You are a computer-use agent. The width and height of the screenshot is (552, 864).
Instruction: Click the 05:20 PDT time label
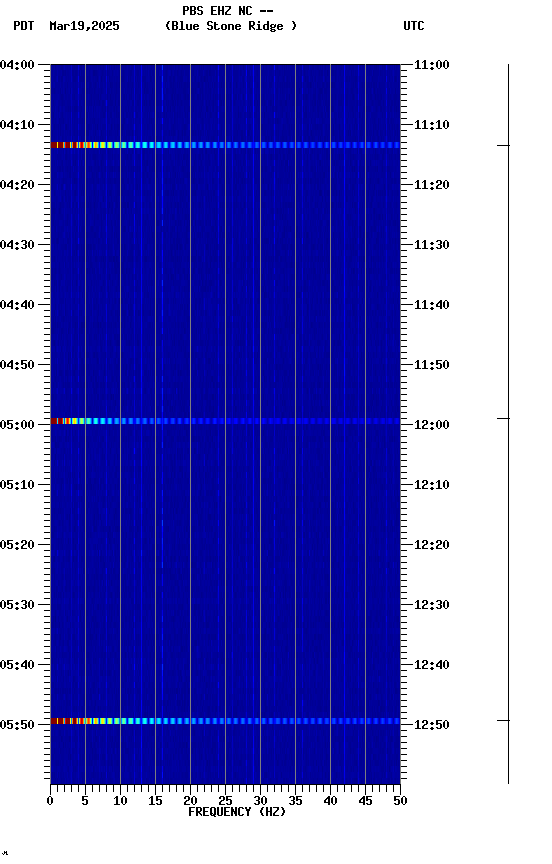point(17,545)
